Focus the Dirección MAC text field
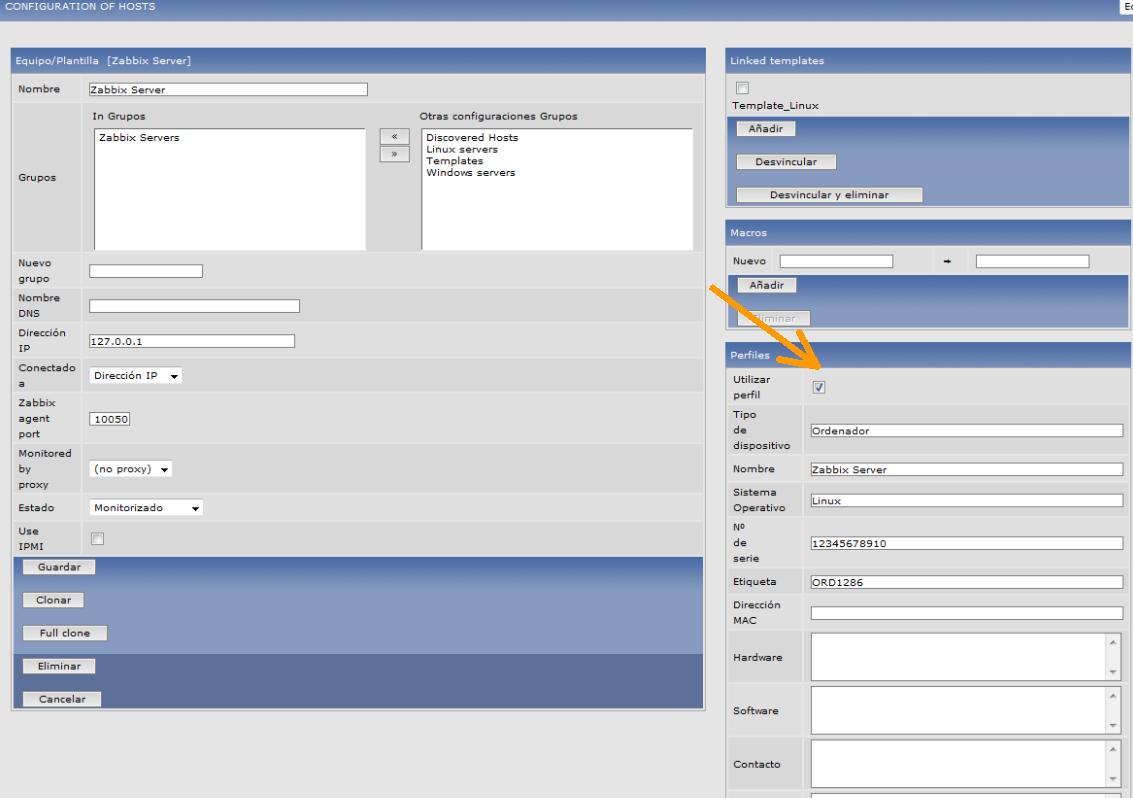 (967, 613)
